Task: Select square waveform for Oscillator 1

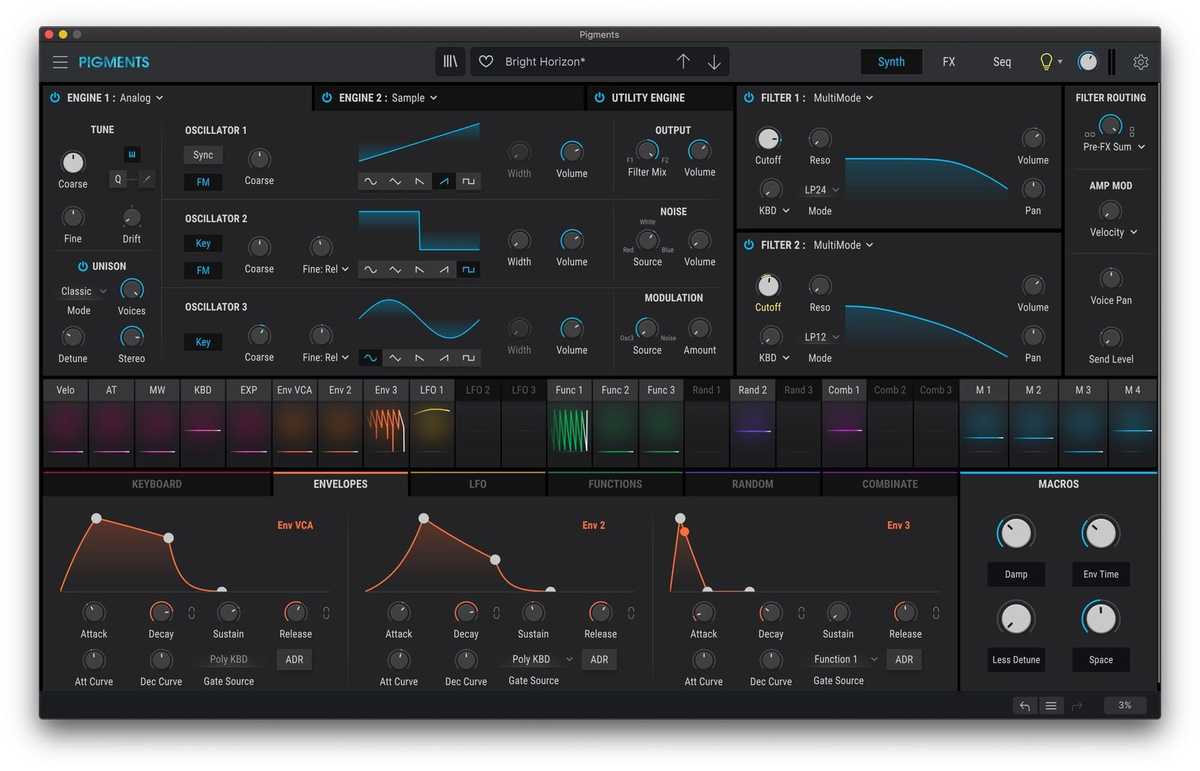Action: [x=468, y=181]
